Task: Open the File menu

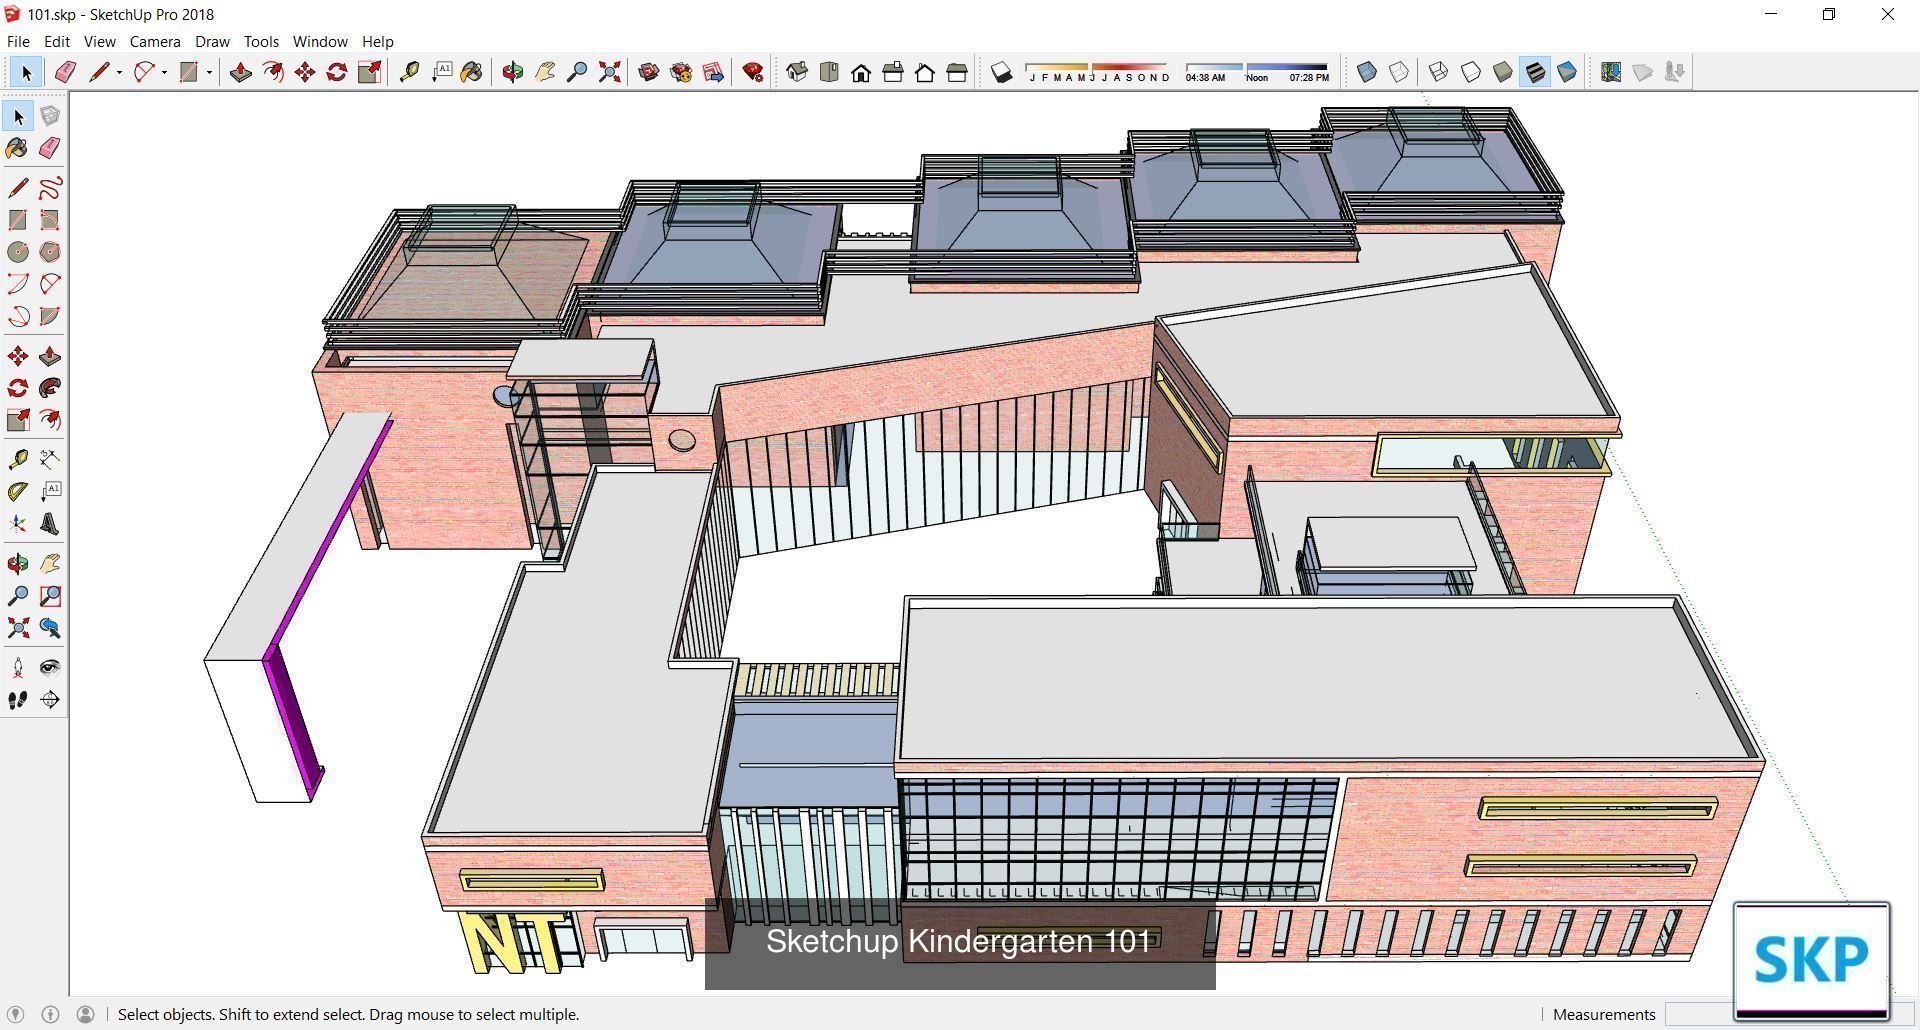Action: click(x=18, y=41)
